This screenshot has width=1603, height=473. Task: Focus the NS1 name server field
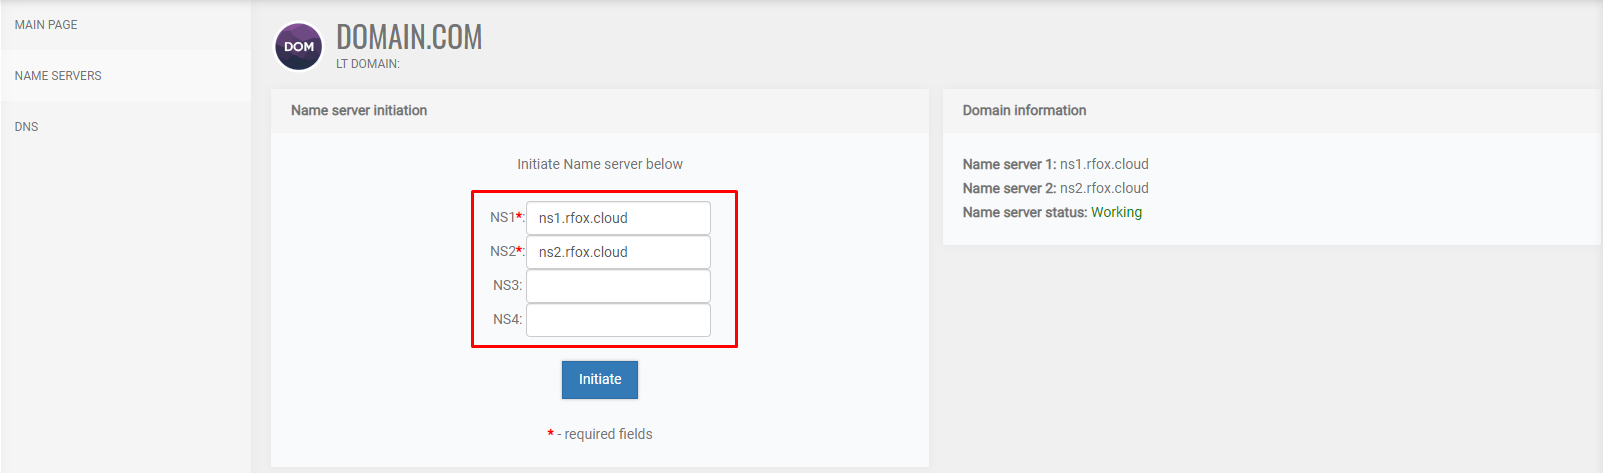coord(618,218)
